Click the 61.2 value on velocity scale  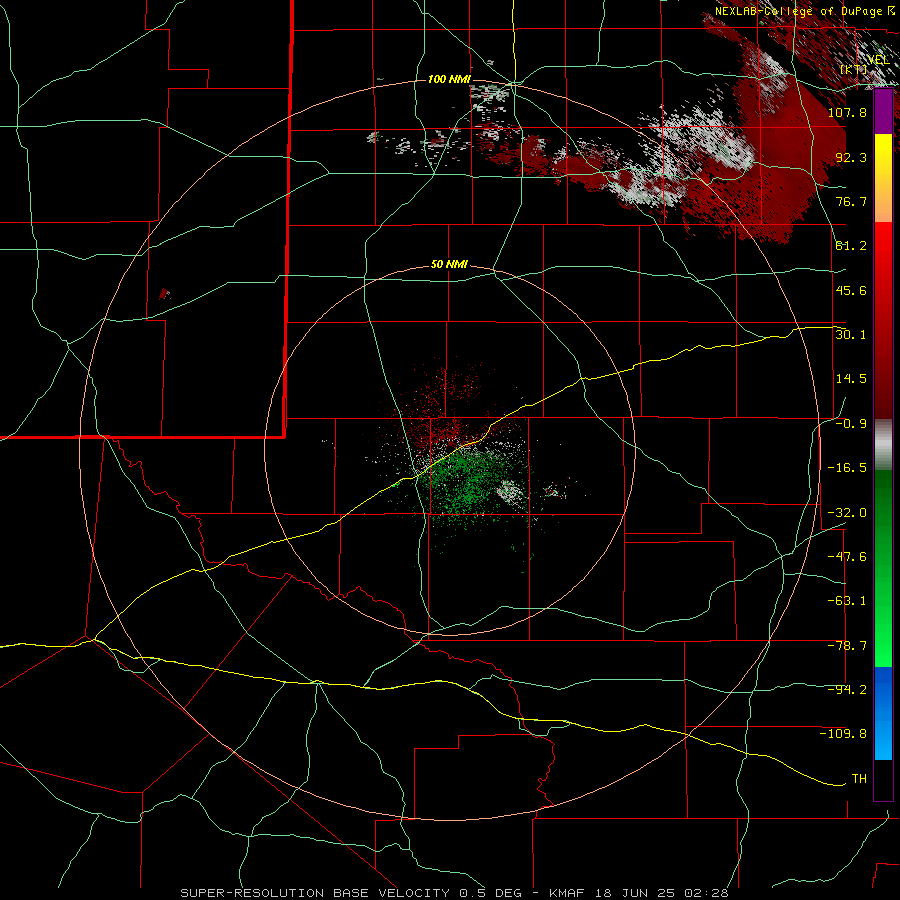(x=851, y=246)
